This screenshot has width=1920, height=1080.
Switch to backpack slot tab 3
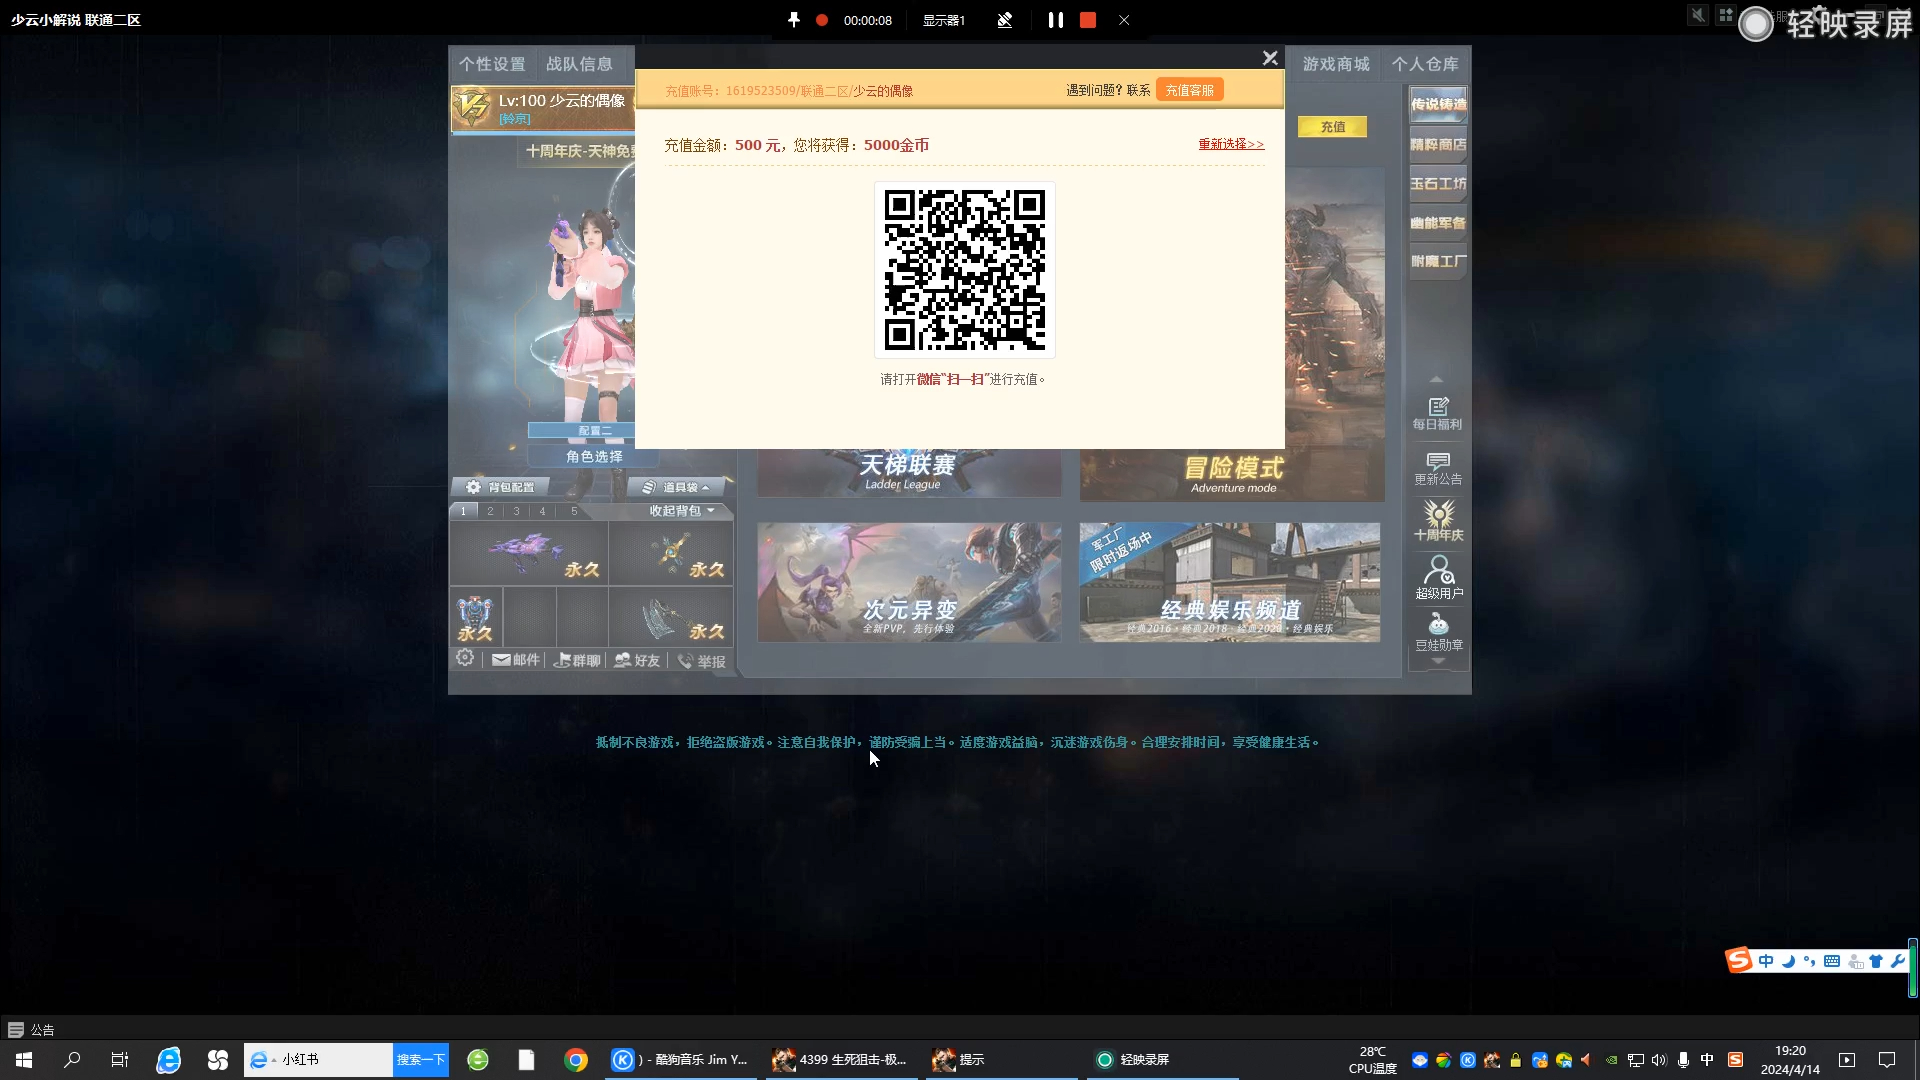tap(516, 511)
